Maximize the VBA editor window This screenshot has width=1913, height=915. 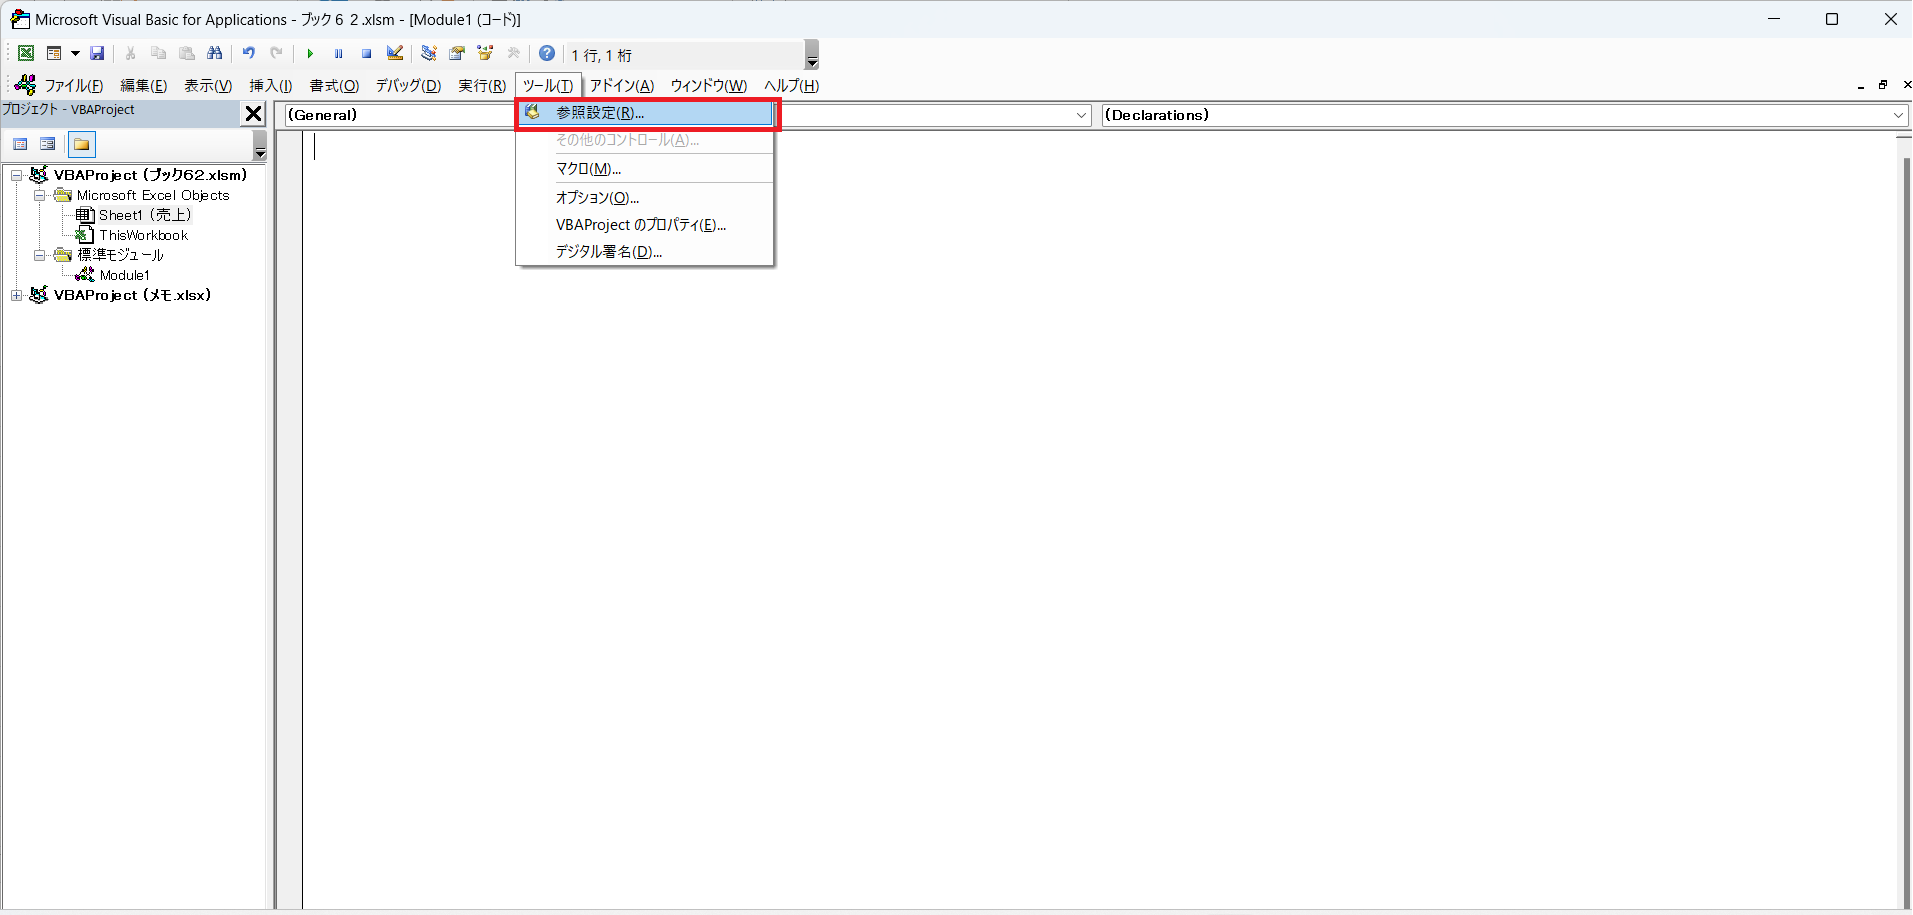point(1832,19)
